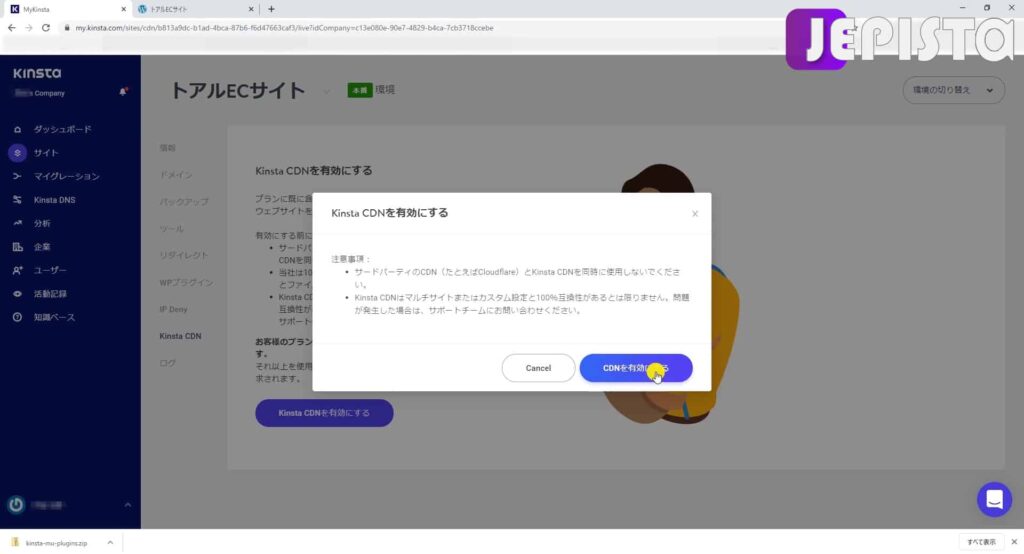Switch to the トアルECサイト browser tab
This screenshot has height=554, width=1024.
click(x=195, y=9)
